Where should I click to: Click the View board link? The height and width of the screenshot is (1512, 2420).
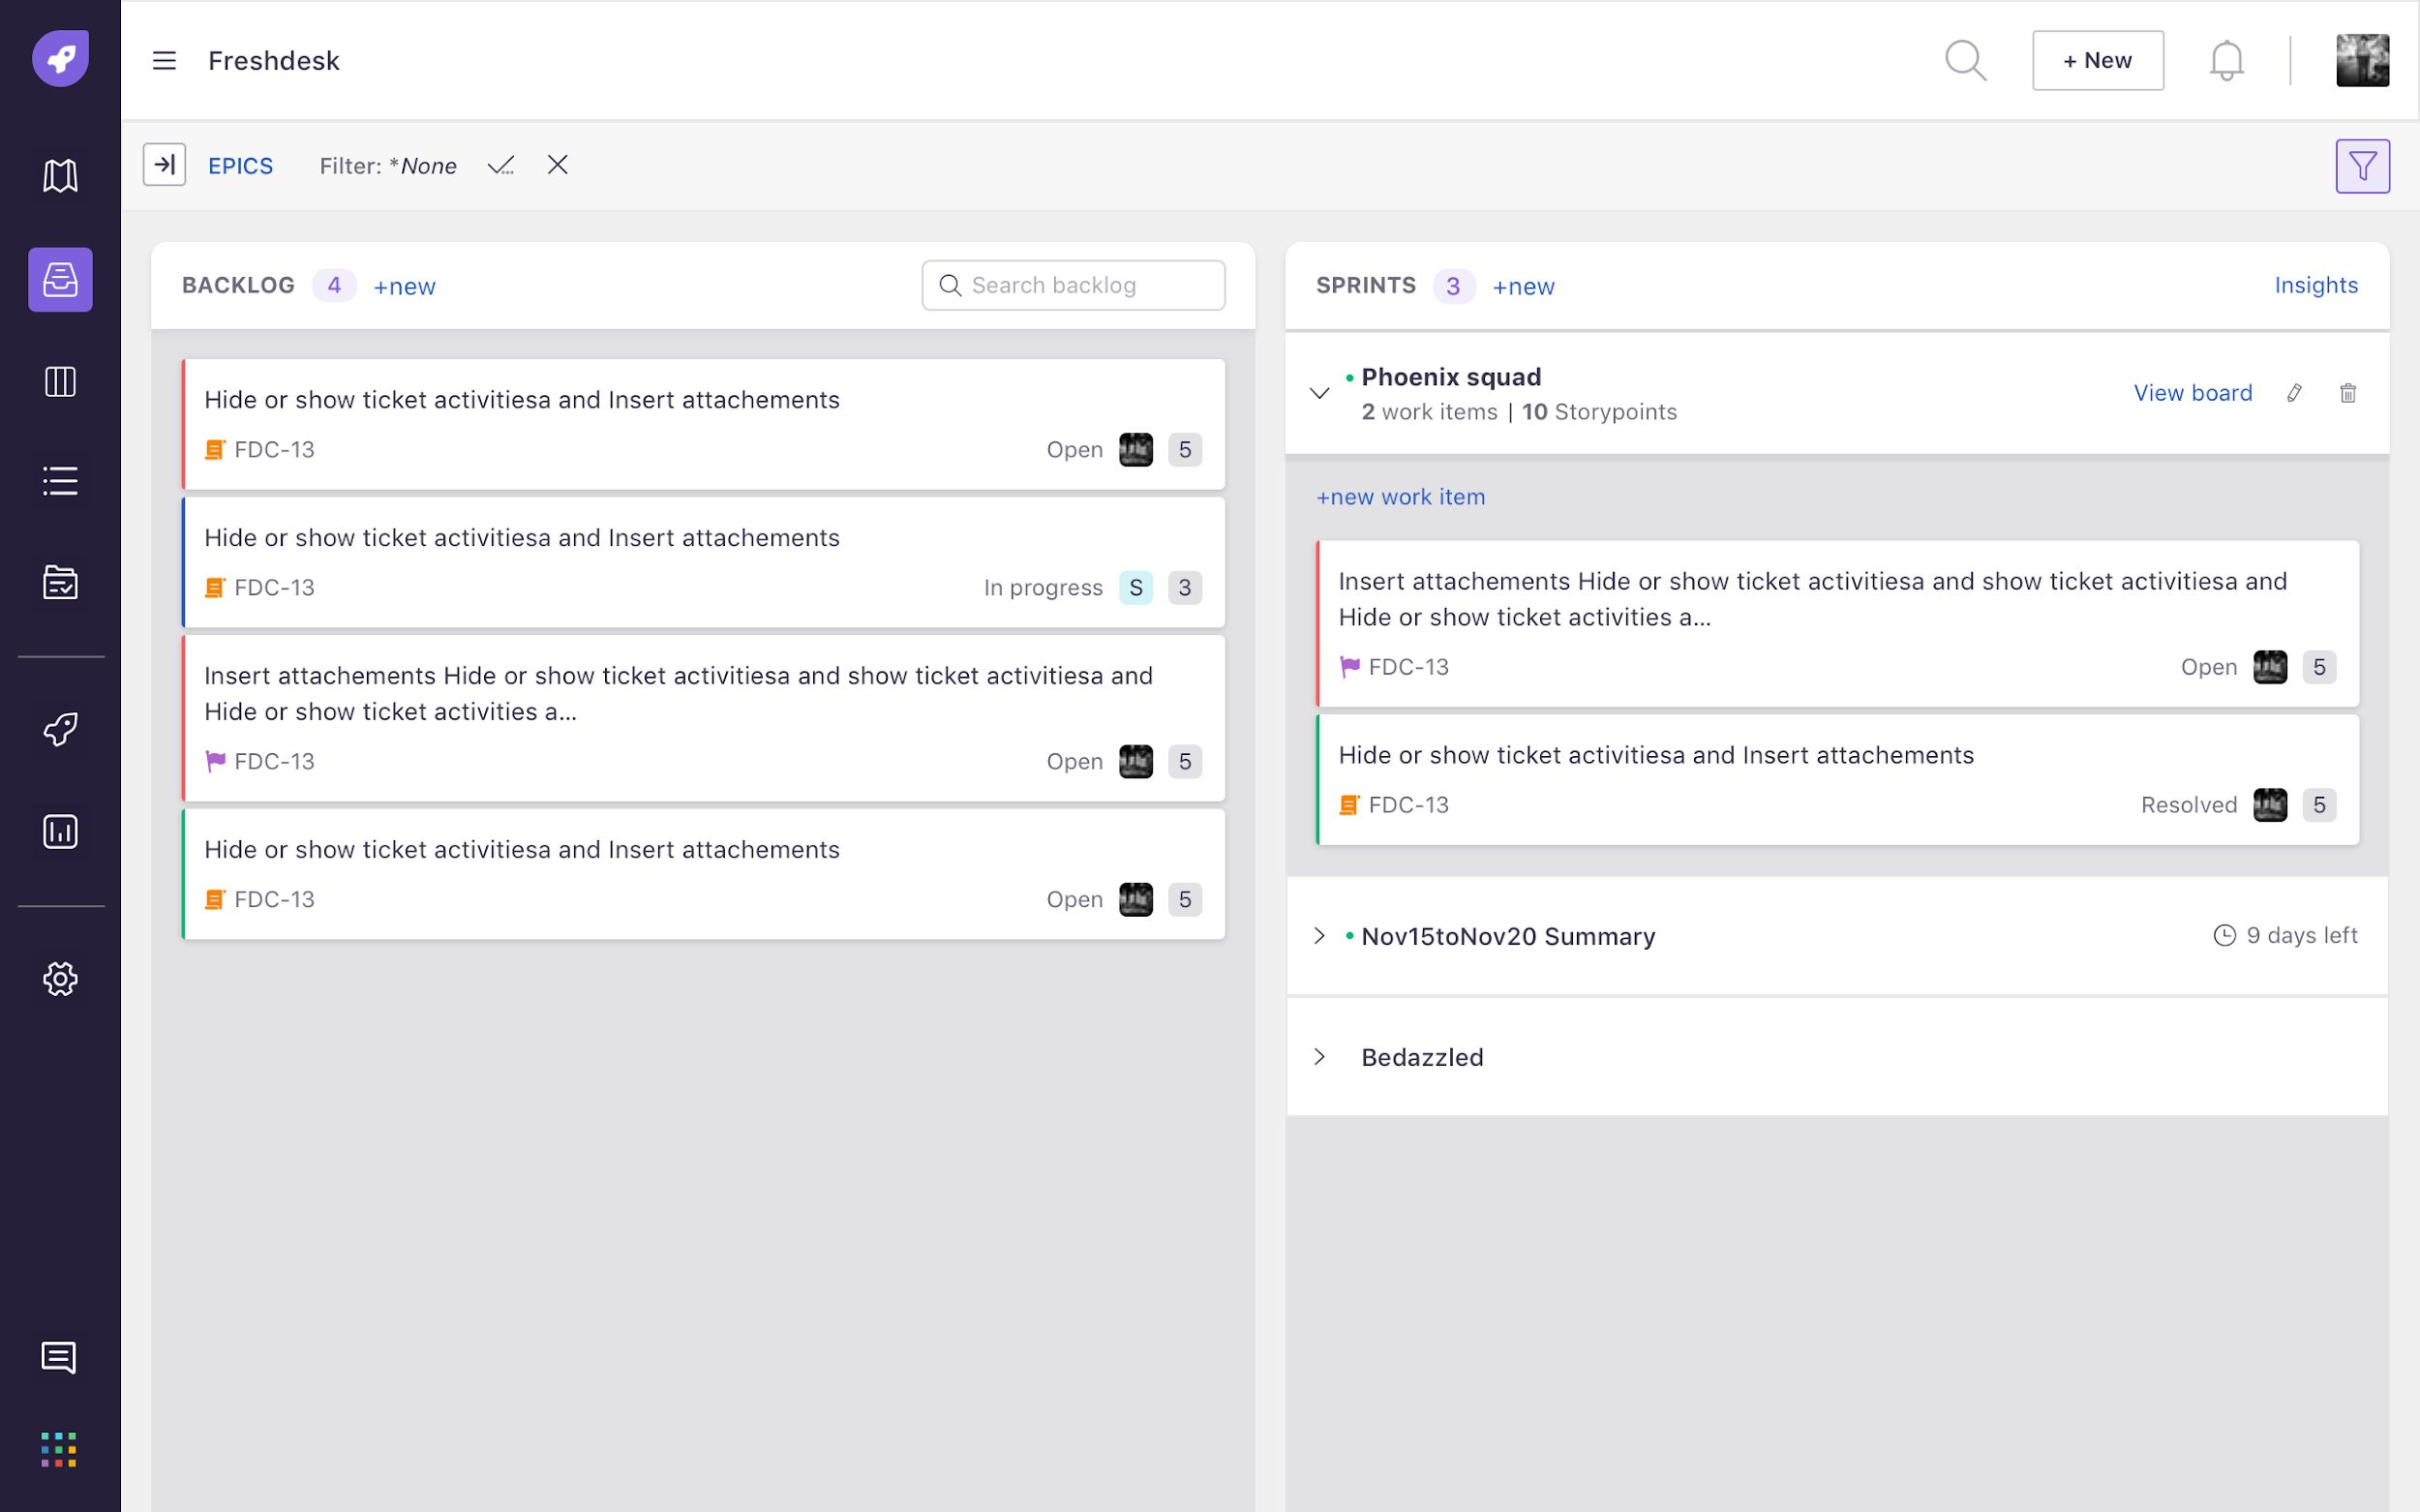tap(2192, 393)
